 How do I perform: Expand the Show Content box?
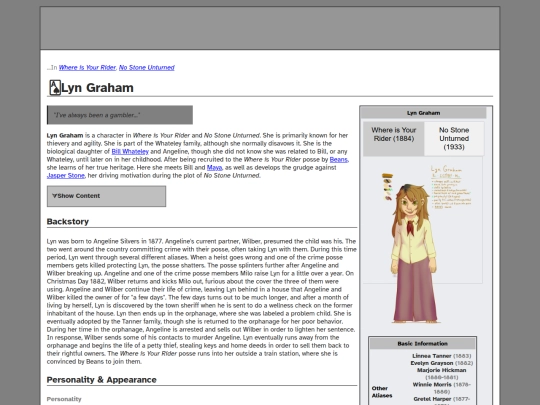point(106,196)
